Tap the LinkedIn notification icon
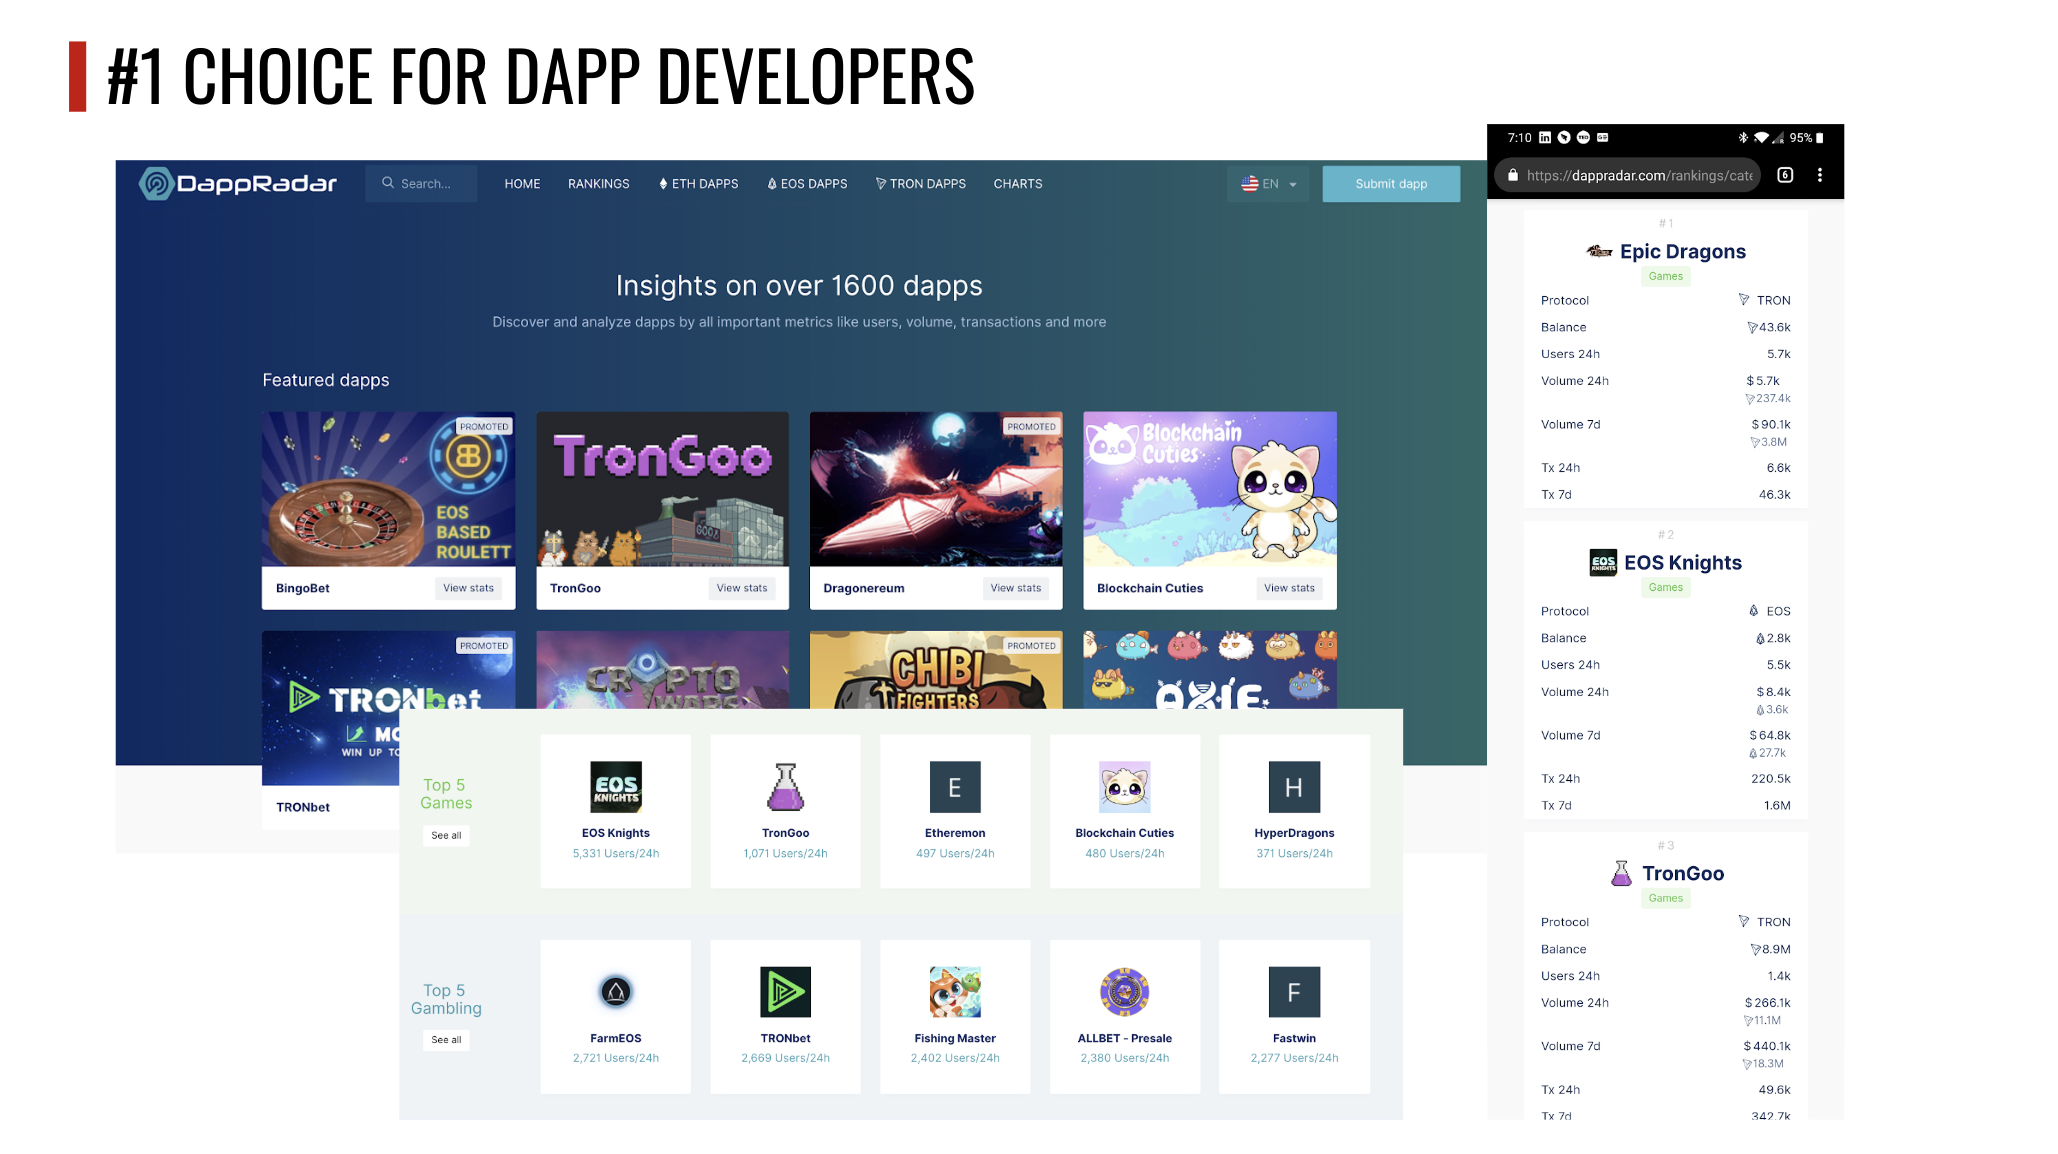2058x1154 pixels. tap(1545, 138)
